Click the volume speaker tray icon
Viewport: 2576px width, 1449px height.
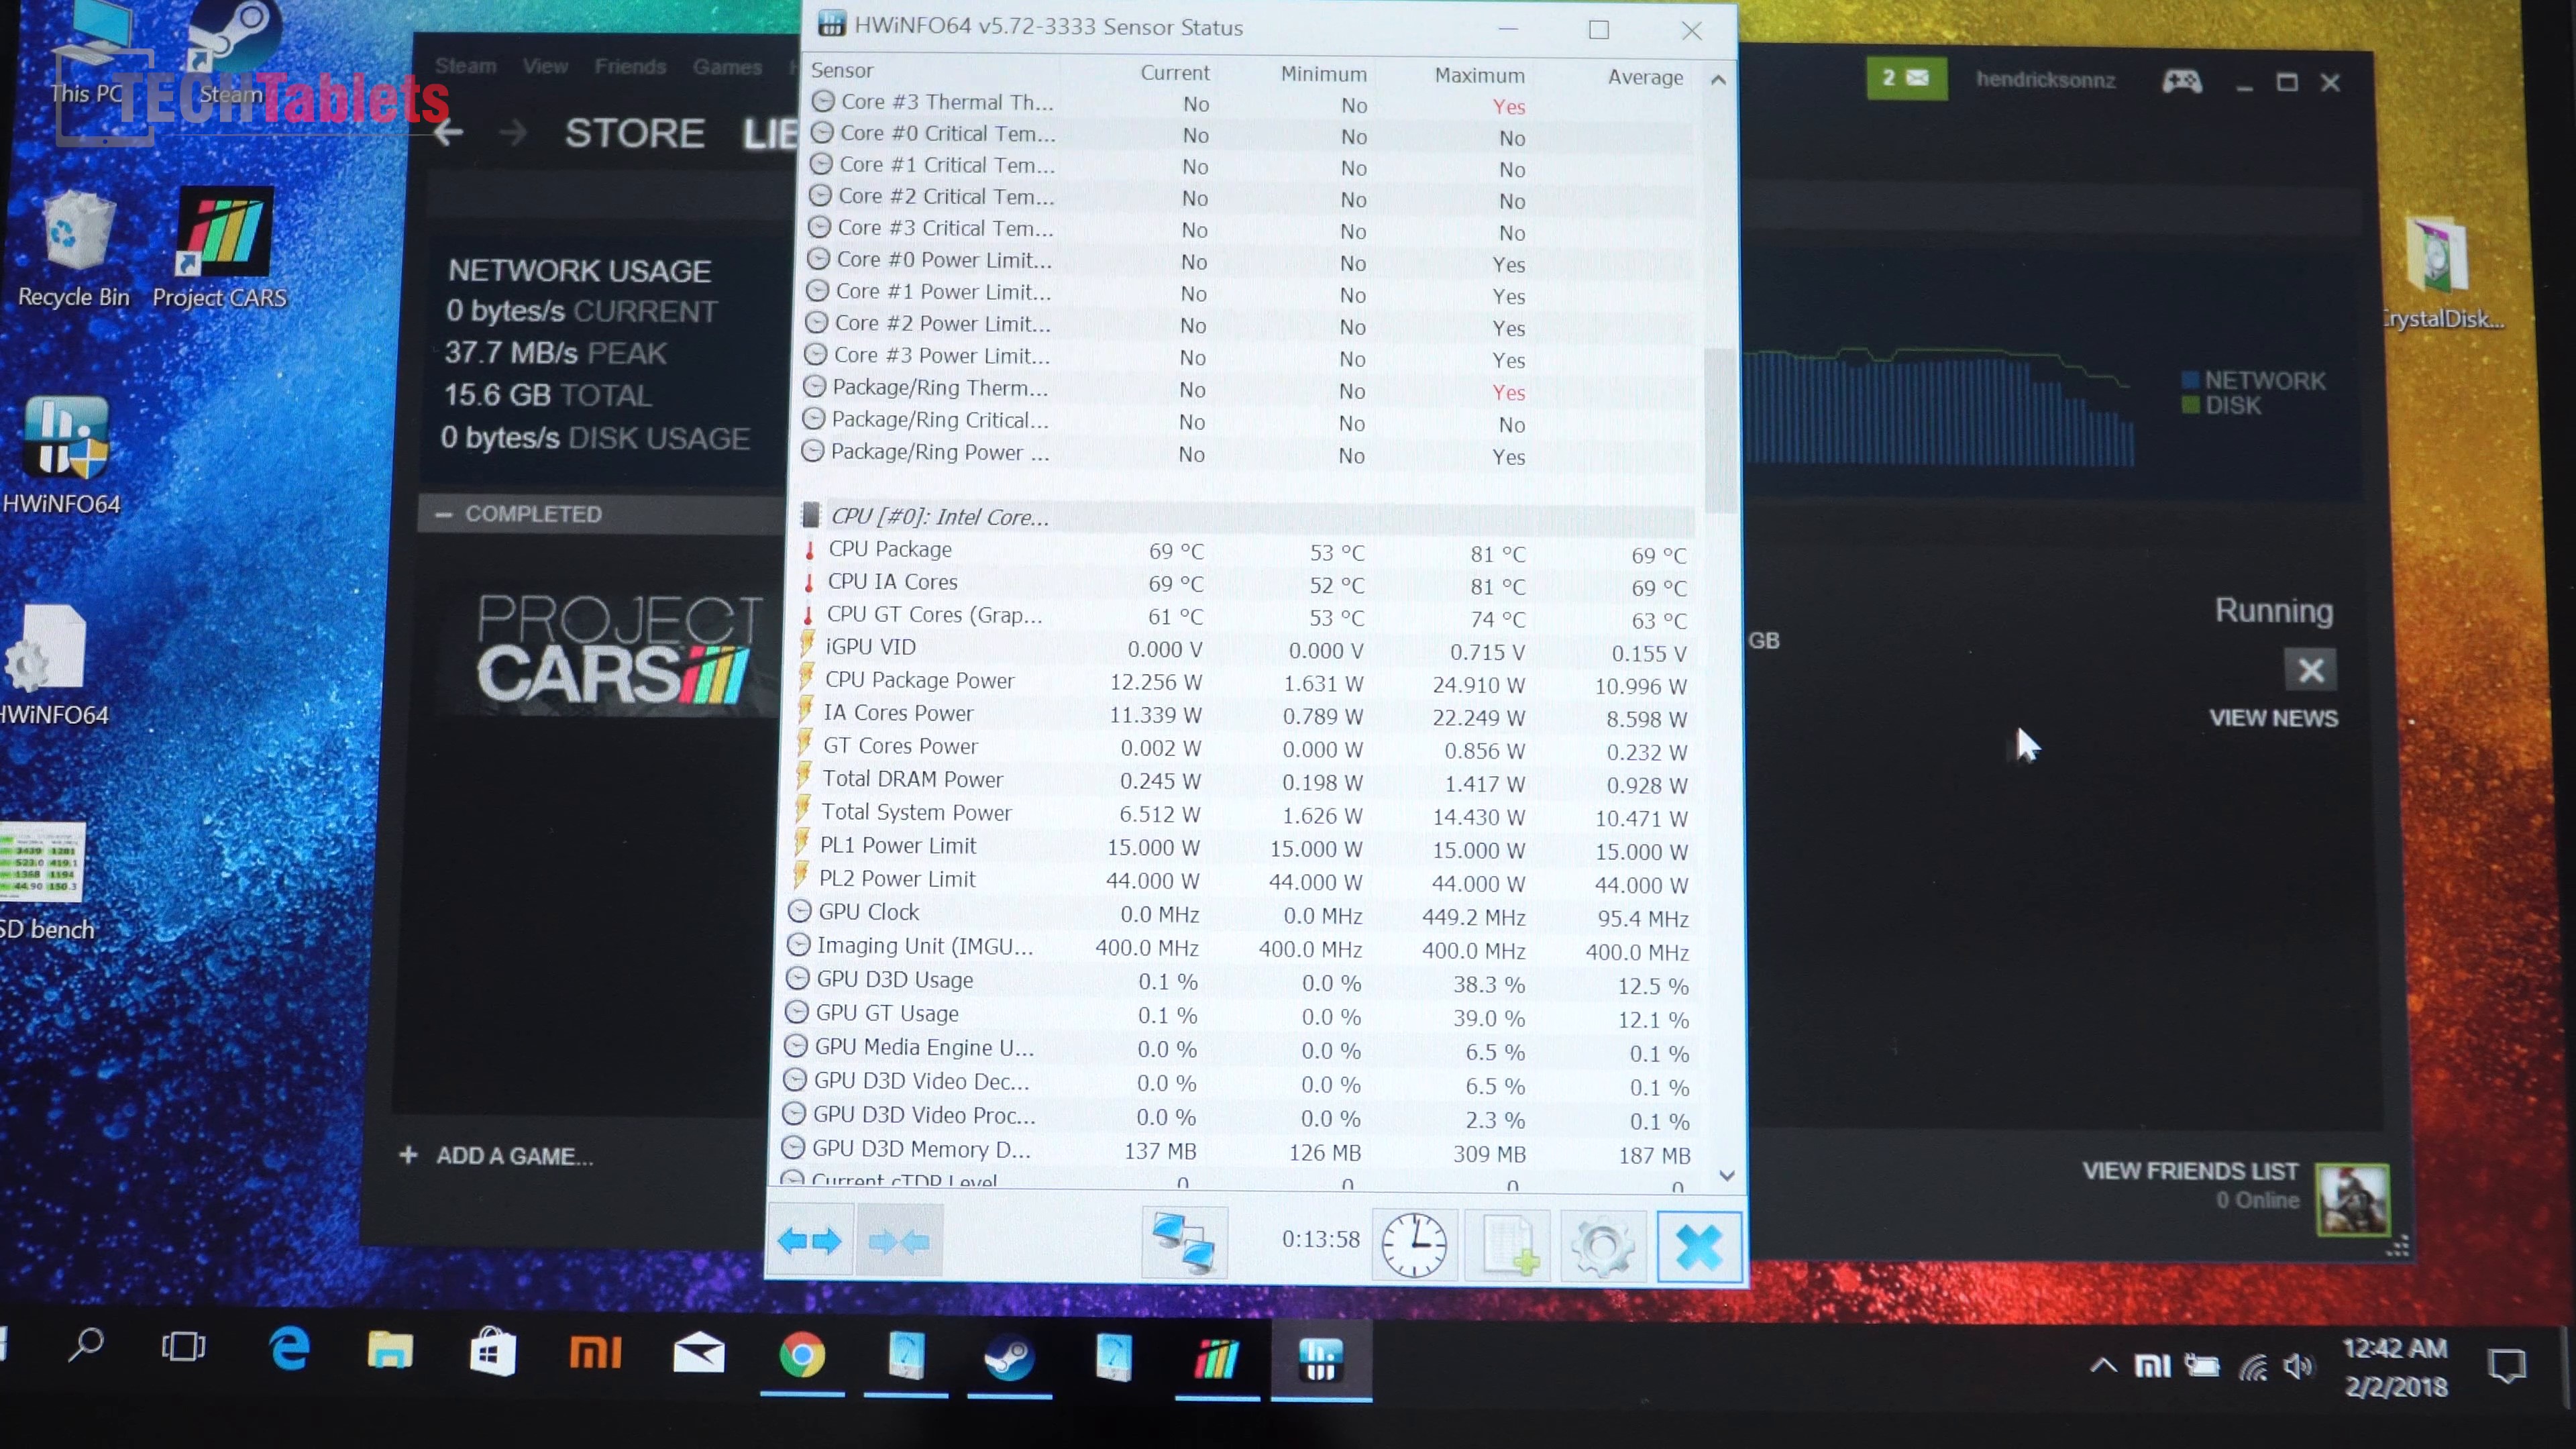point(2297,1366)
